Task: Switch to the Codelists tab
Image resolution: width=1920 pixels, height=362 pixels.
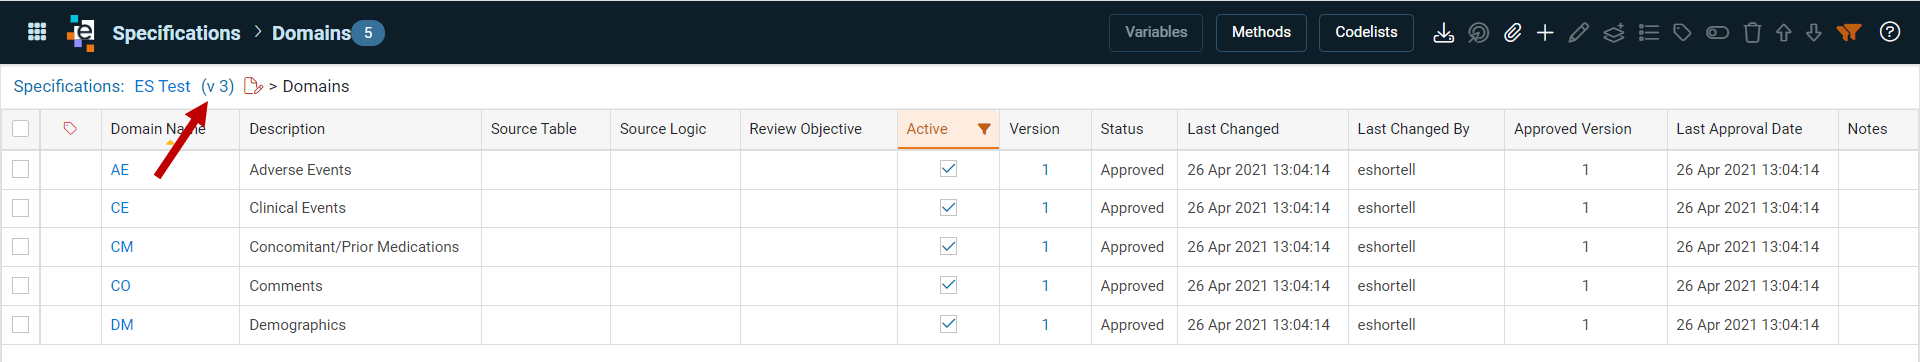Action: click(x=1366, y=32)
